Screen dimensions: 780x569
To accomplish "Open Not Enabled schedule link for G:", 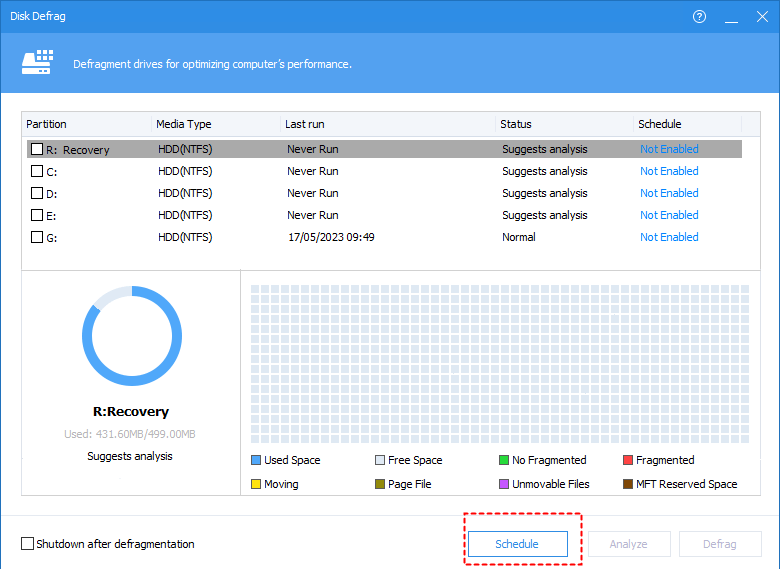I will tap(669, 237).
